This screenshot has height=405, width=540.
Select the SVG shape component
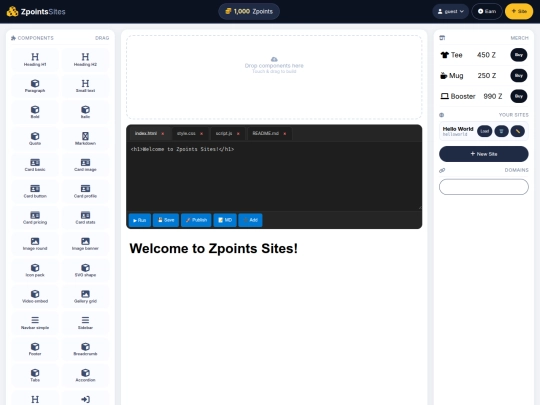pos(85,270)
